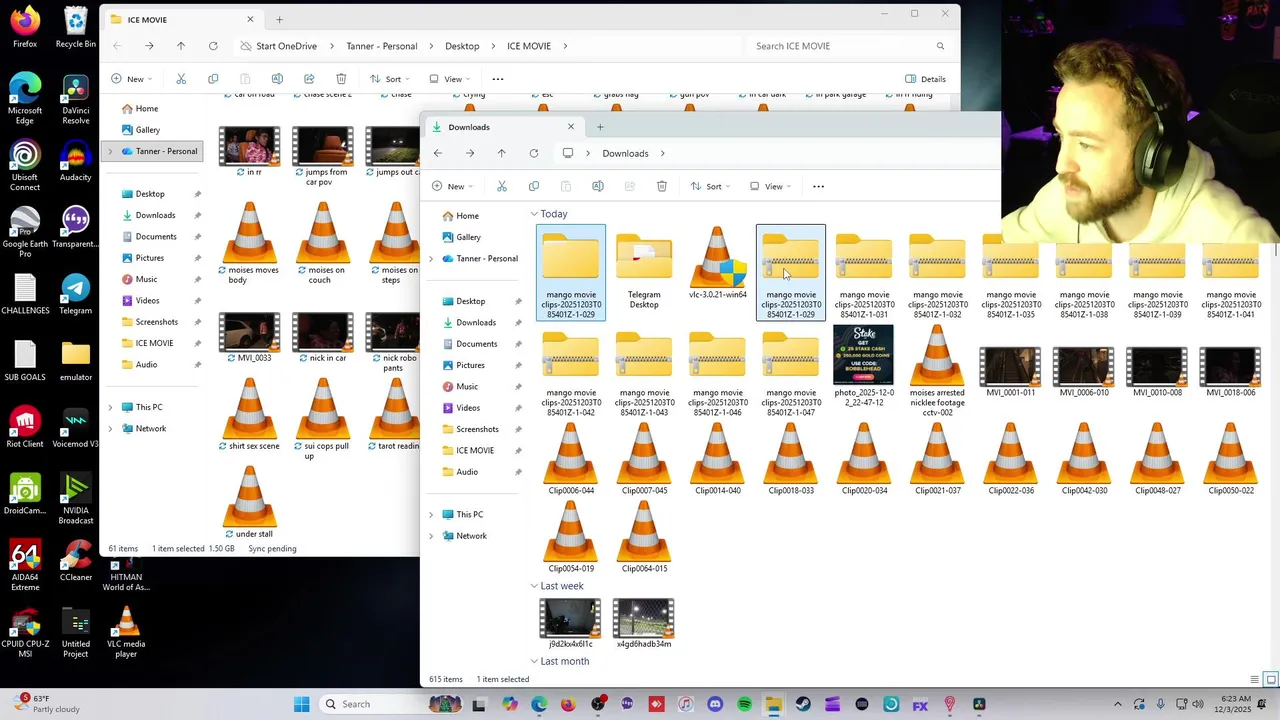Collapse the Last month group
1280x720 pixels.
pyautogui.click(x=535, y=661)
